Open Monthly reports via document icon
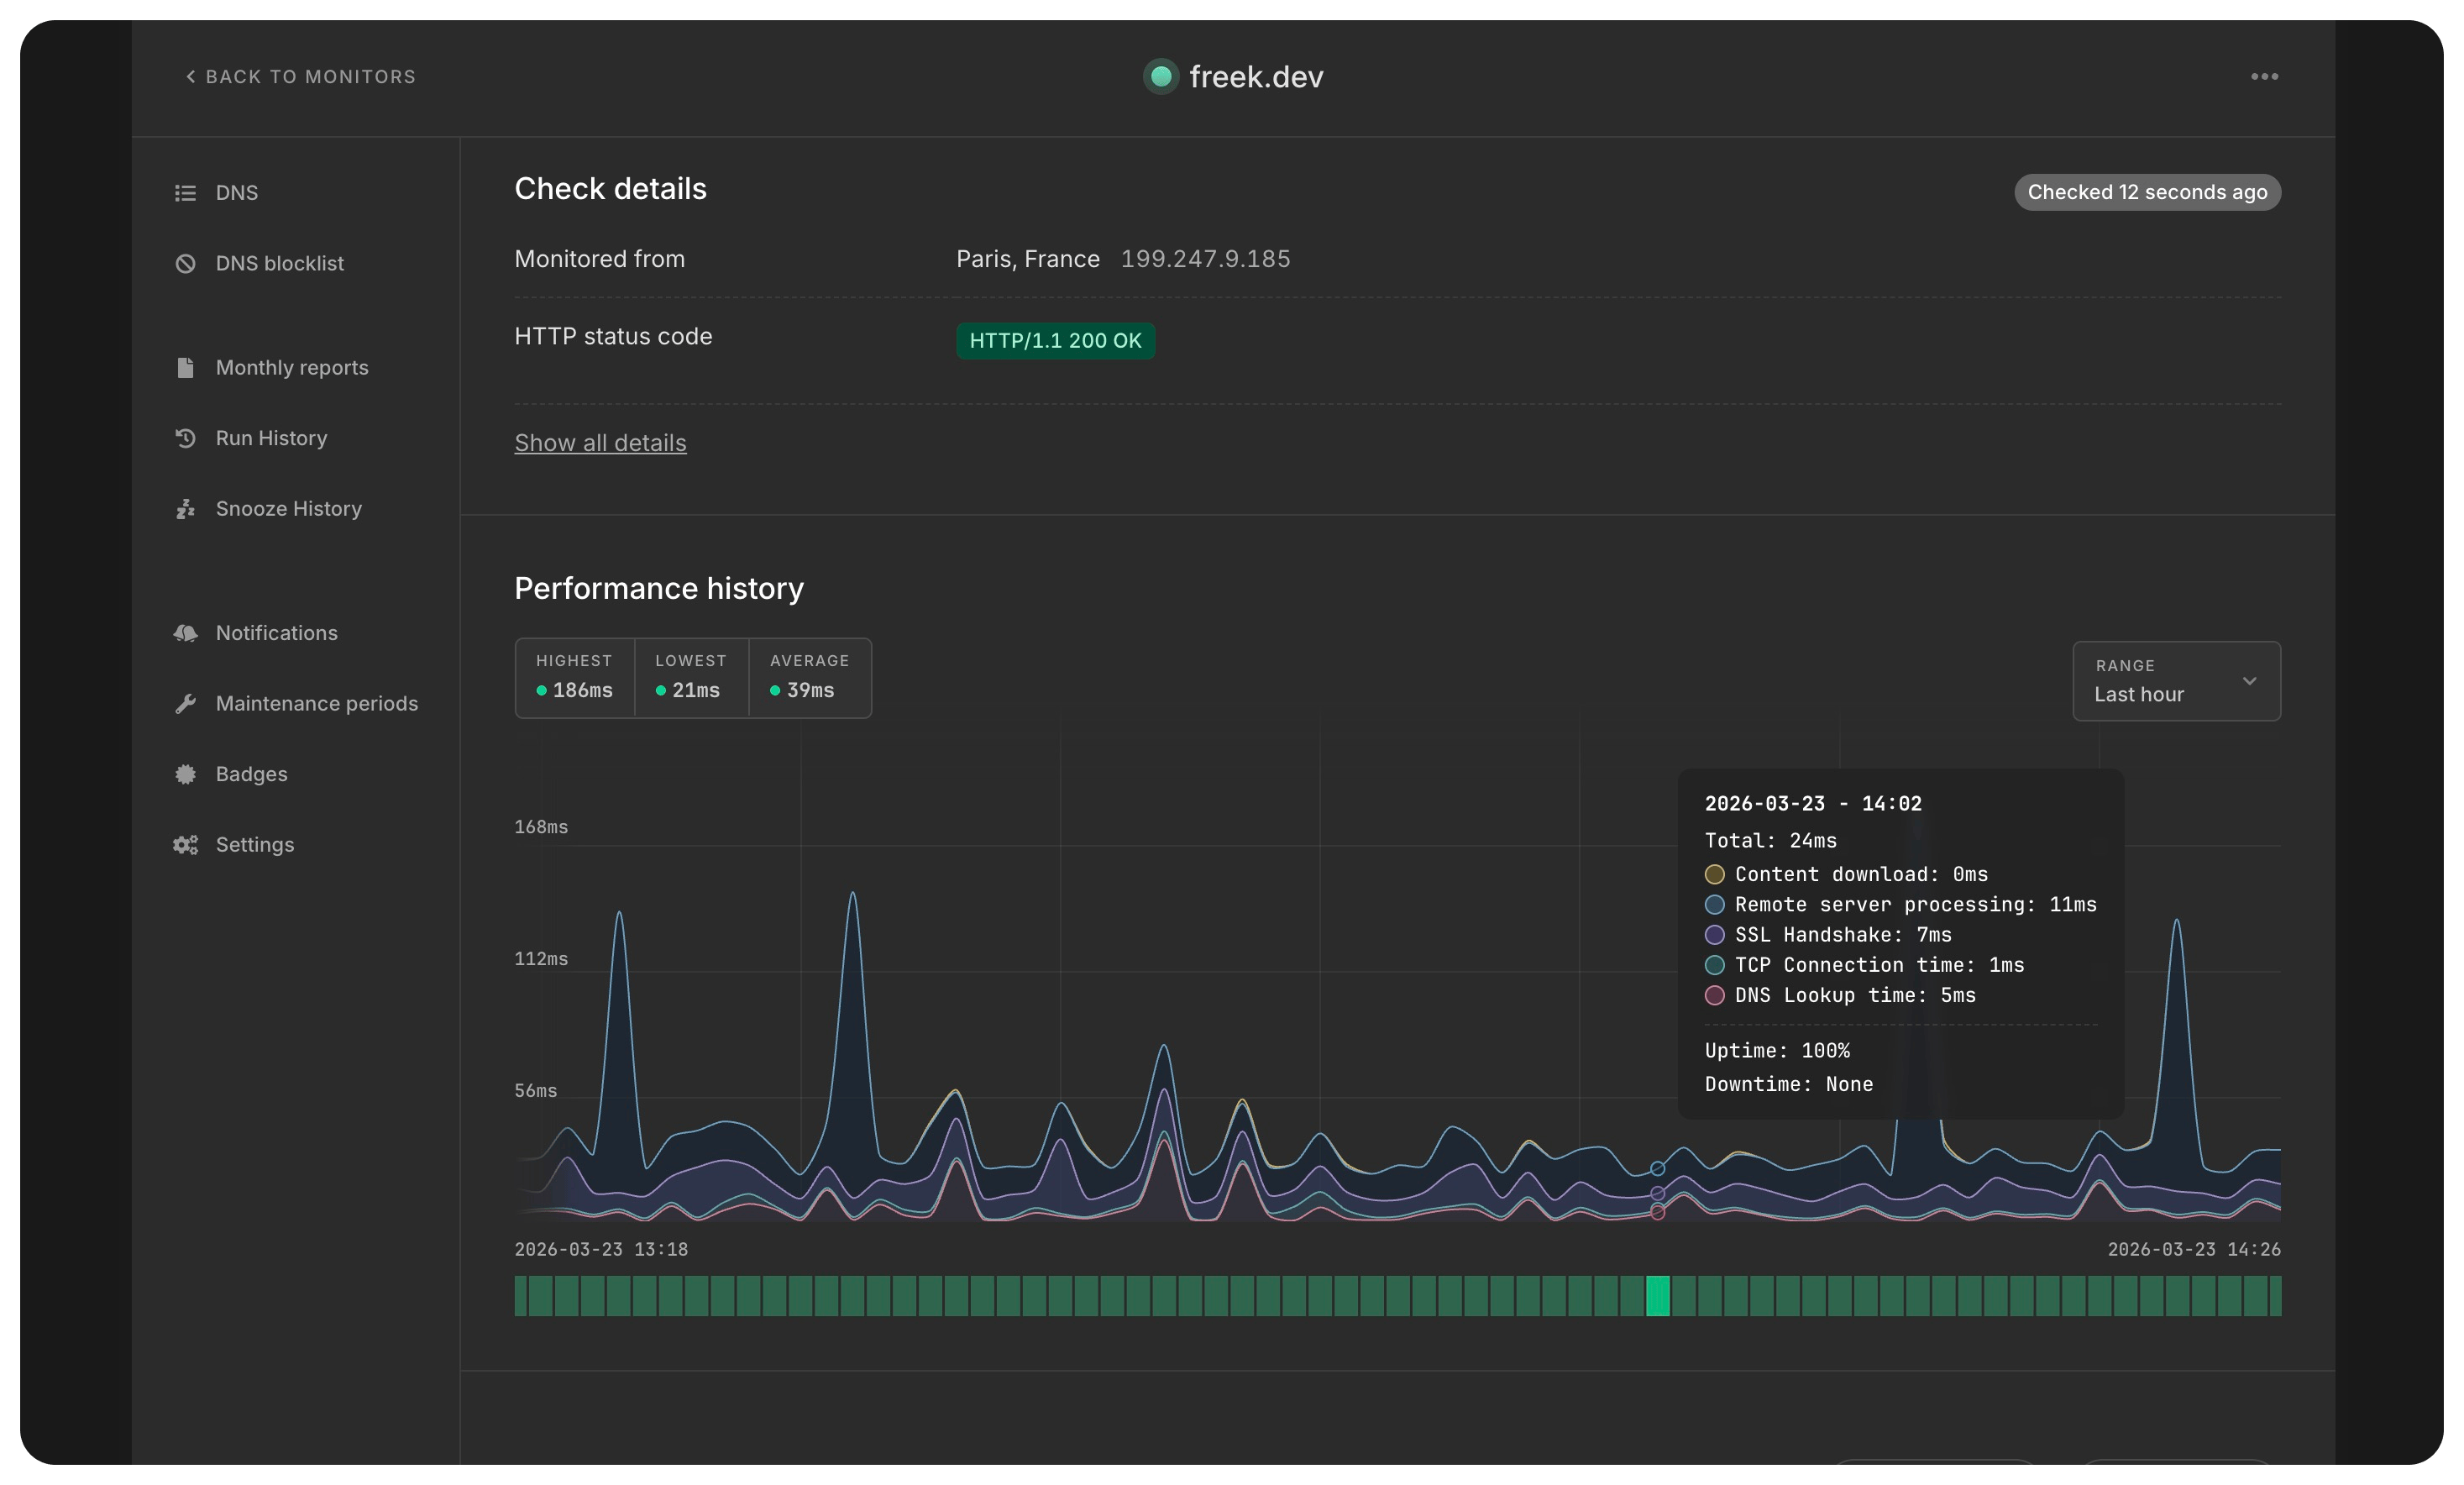Screen dimensions: 2464x1485 [x=186, y=368]
